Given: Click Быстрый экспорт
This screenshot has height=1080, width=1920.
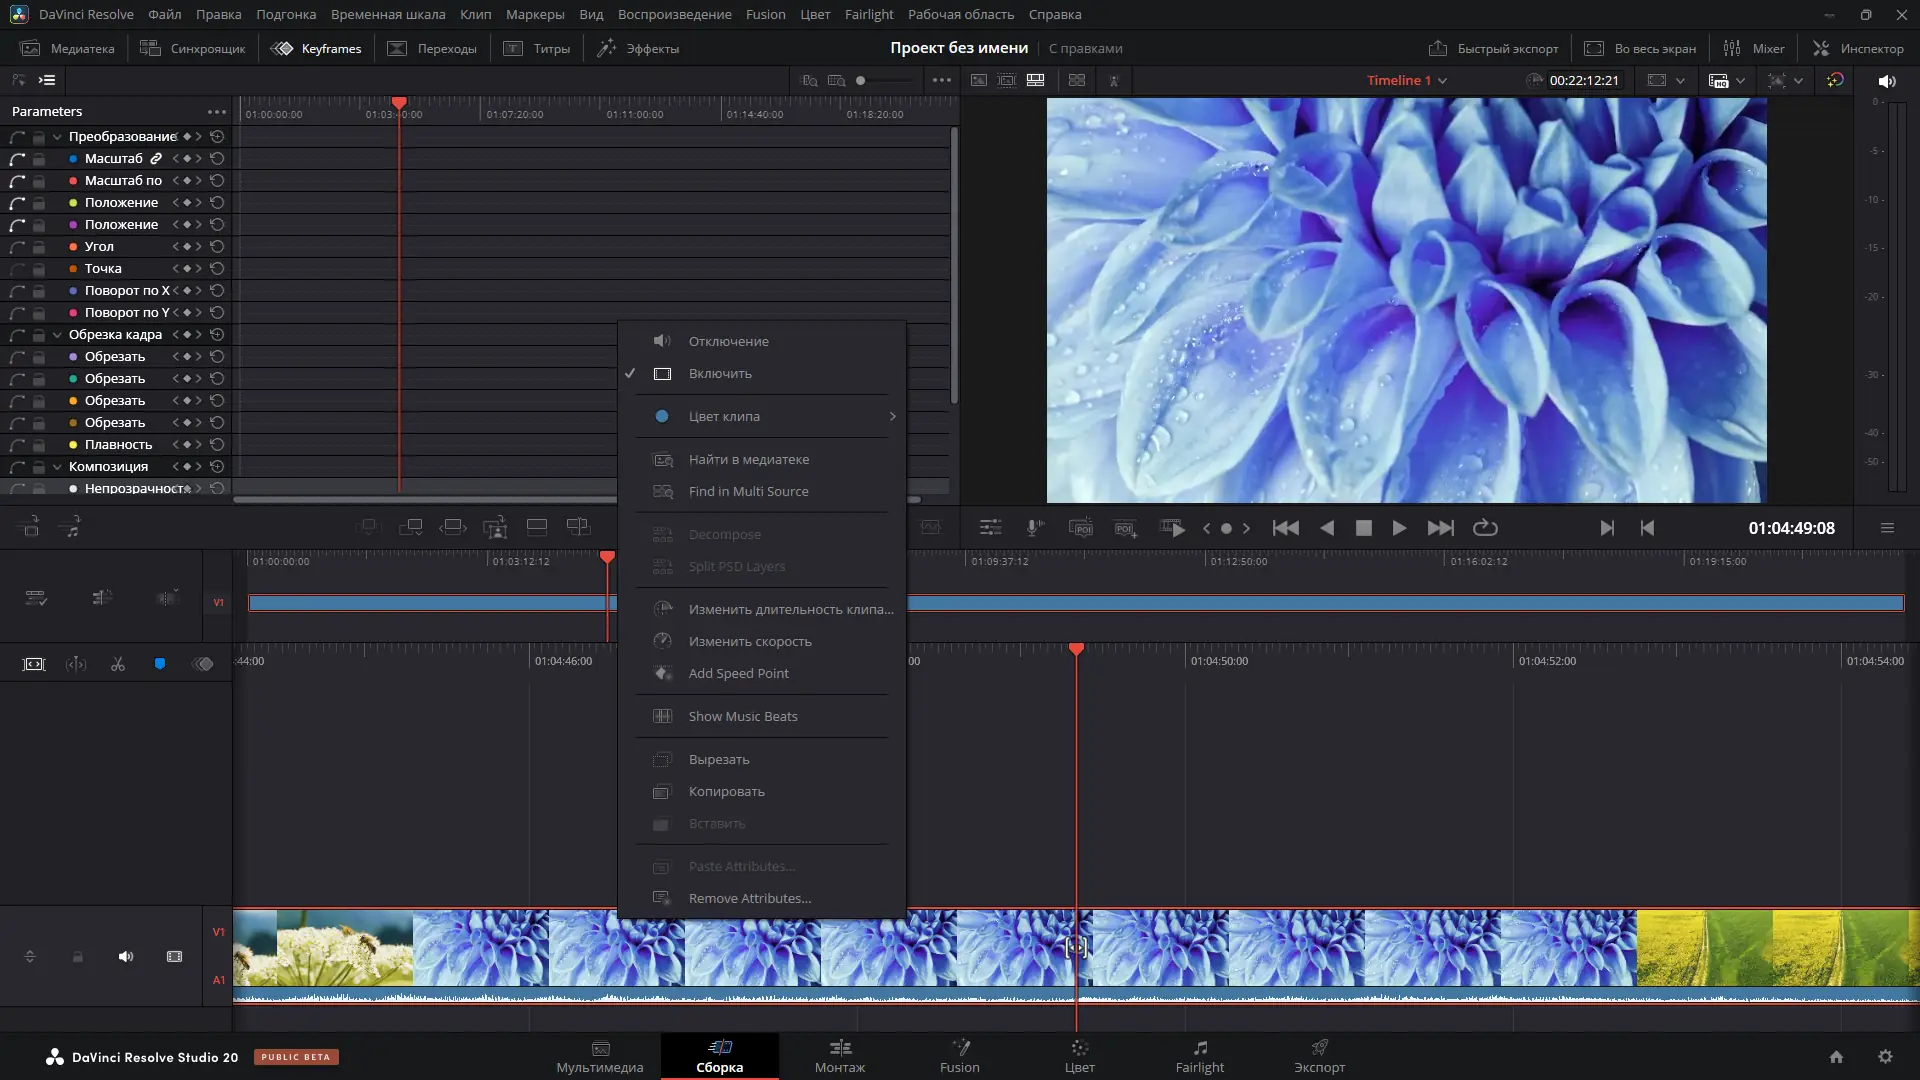Looking at the screenshot, I should tap(1494, 48).
